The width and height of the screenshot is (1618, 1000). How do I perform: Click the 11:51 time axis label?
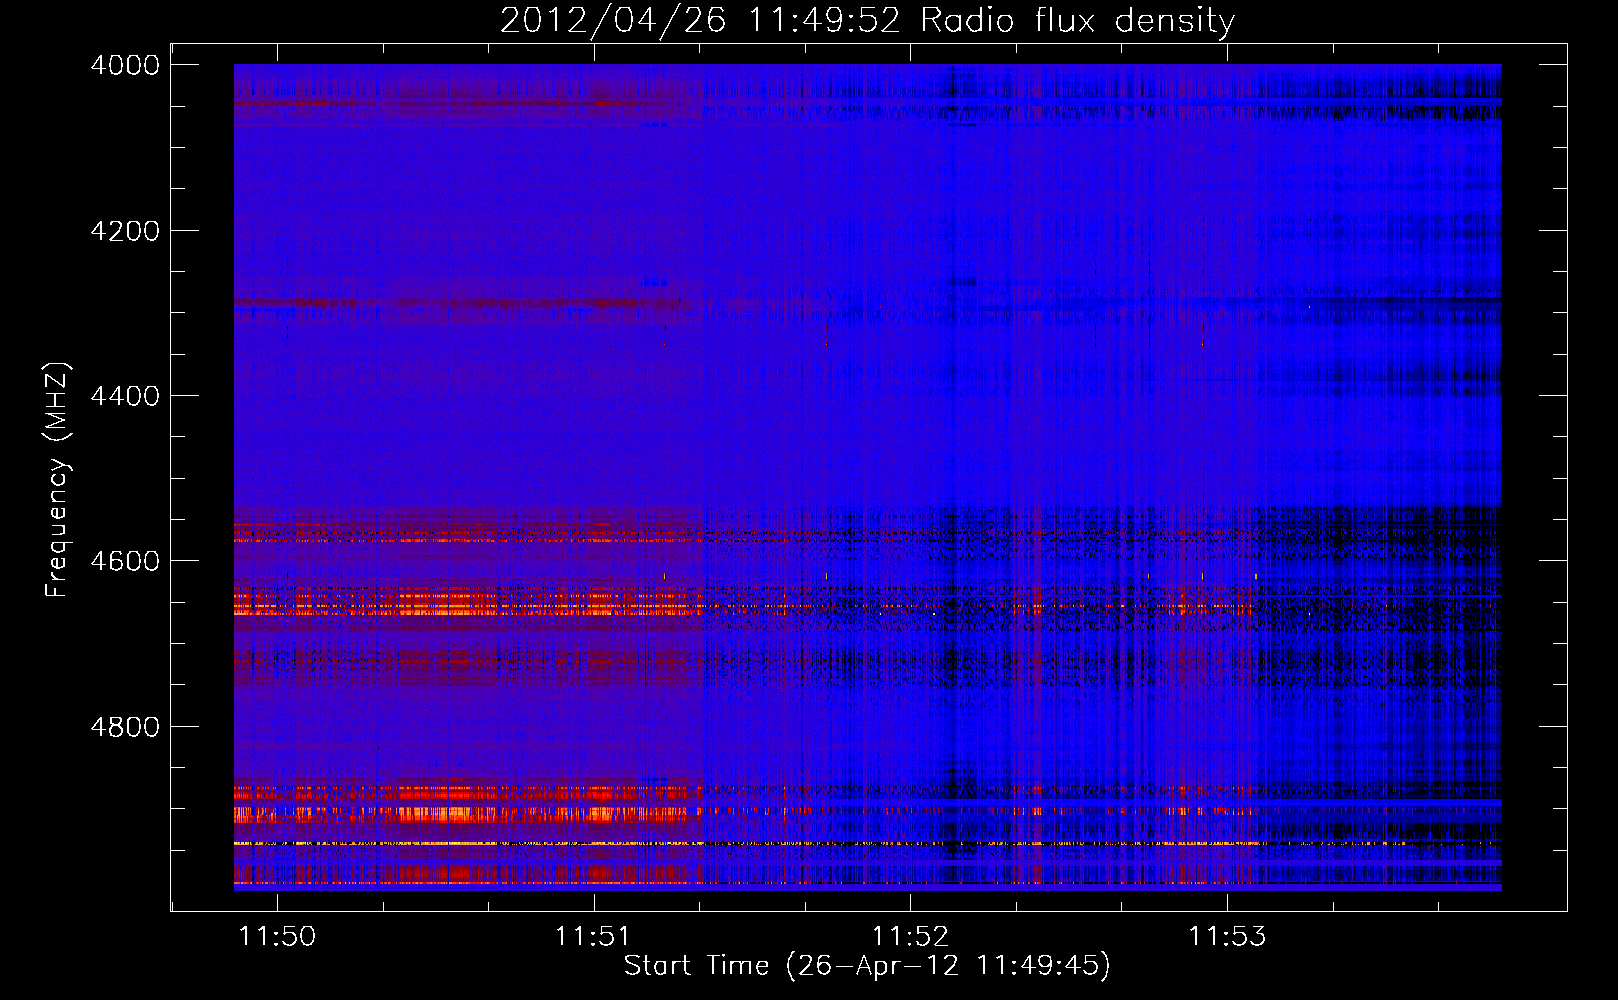click(x=594, y=937)
